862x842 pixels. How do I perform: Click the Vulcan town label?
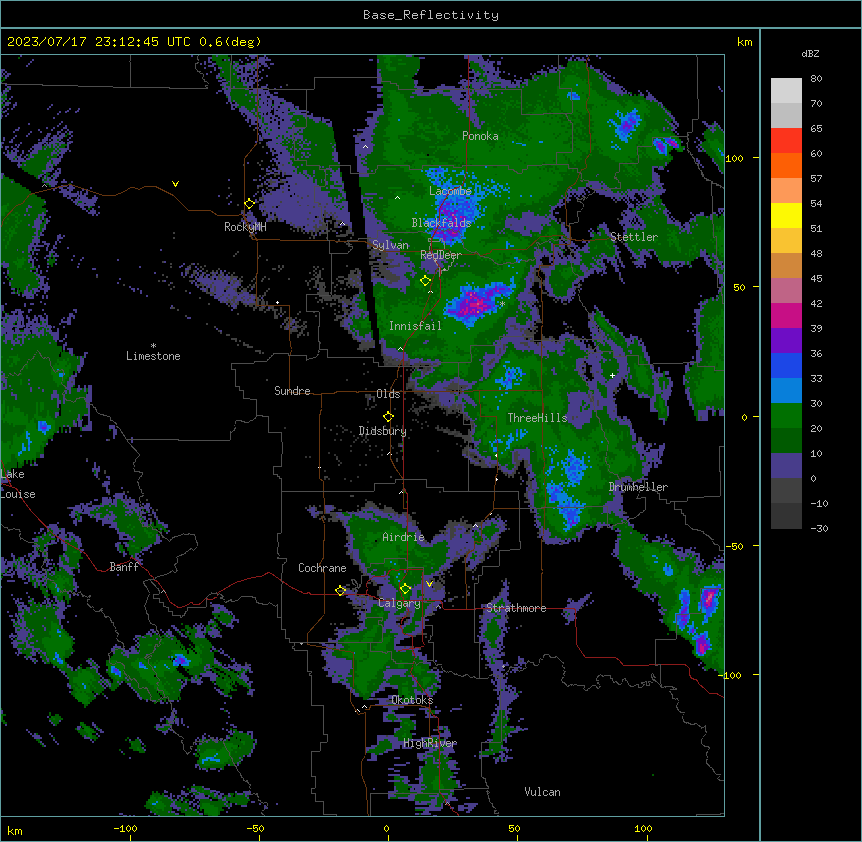tap(542, 792)
